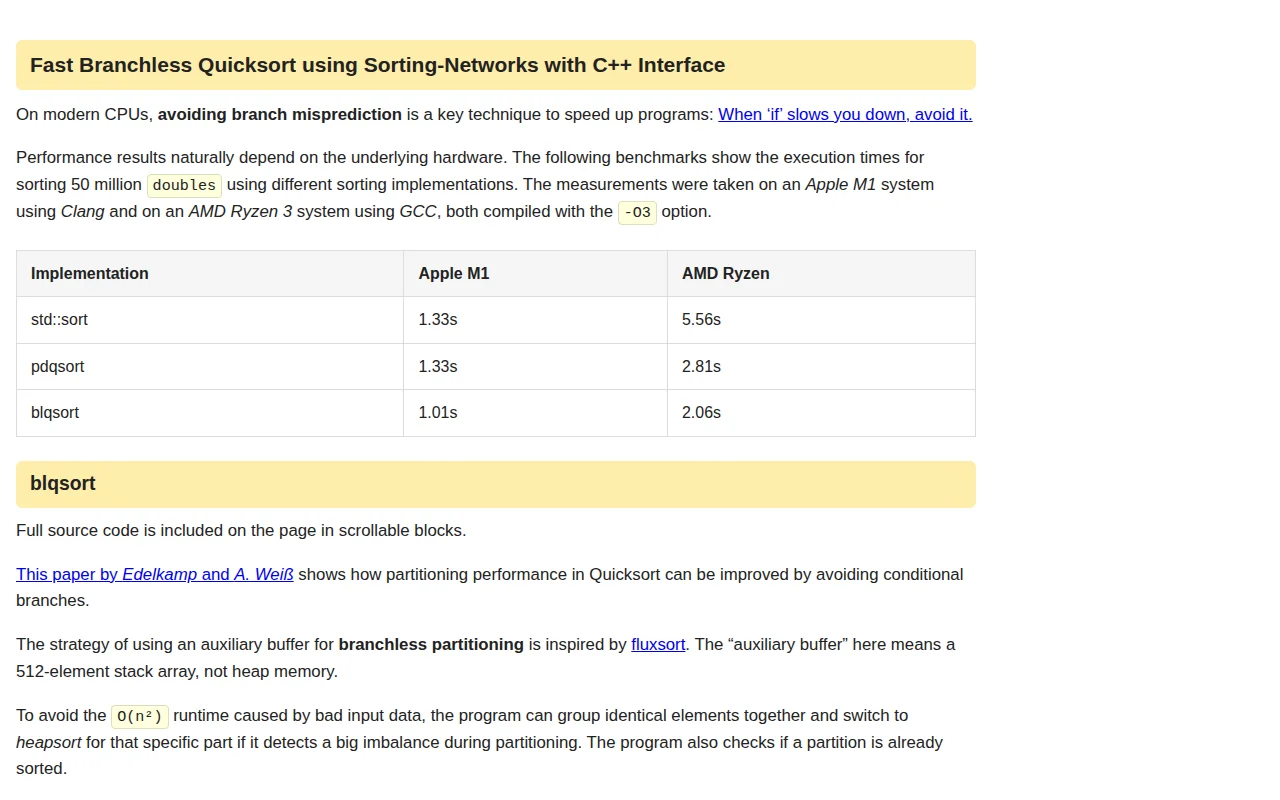Click the inline code "-O3"
Viewport: 1280px width, 800px height.
pos(637,212)
